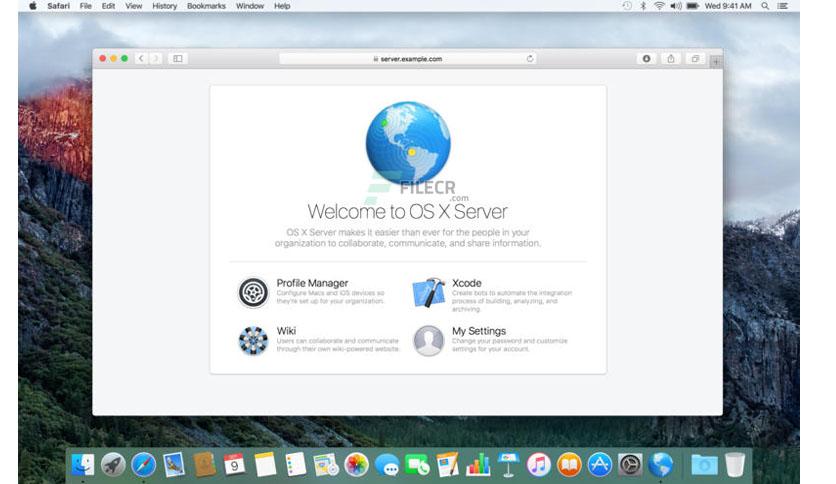Screen dimensions: 836x484
Task: Go back with Safari's back arrow
Action: (141, 59)
